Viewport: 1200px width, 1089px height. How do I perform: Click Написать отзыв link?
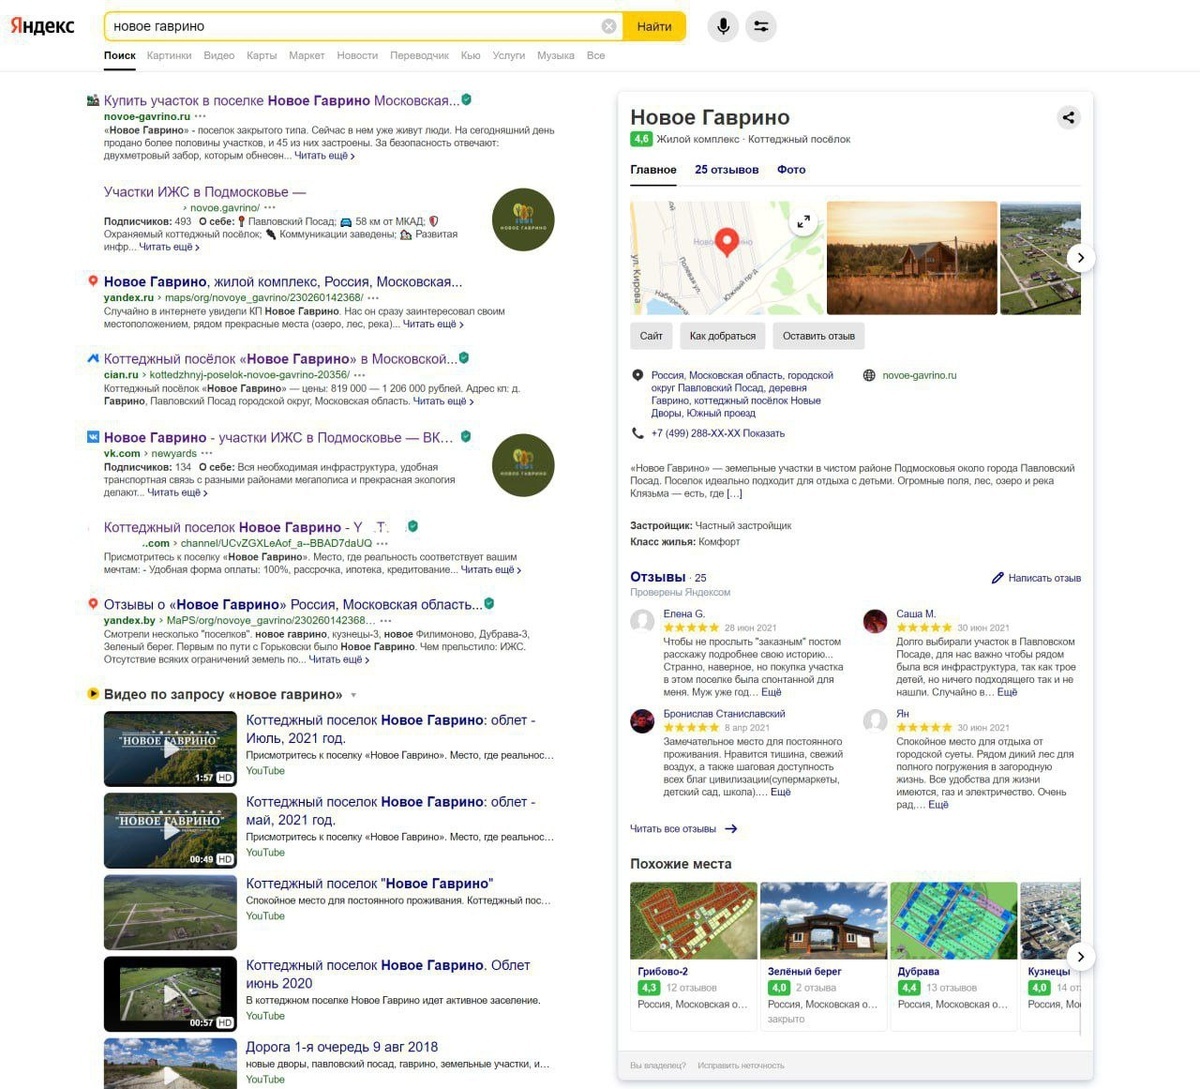pos(1044,578)
